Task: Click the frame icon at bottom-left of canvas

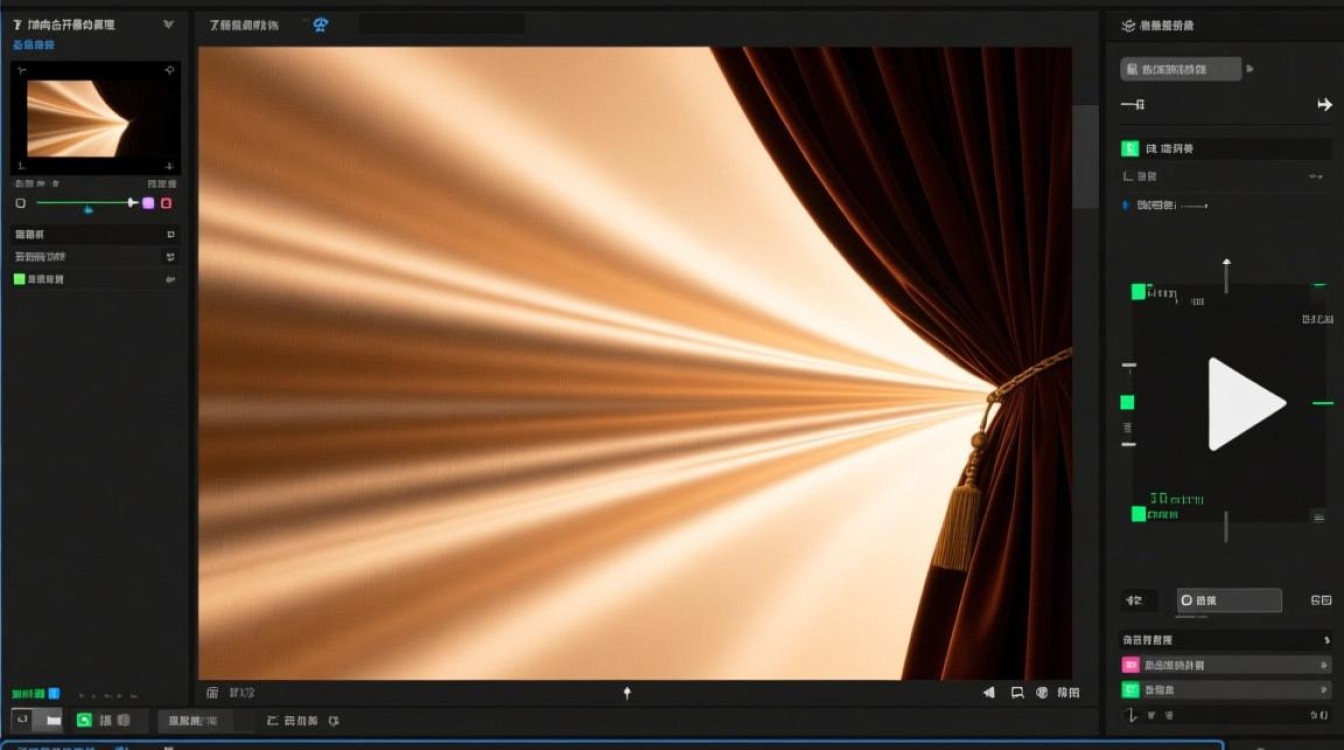Action: click(x=212, y=692)
